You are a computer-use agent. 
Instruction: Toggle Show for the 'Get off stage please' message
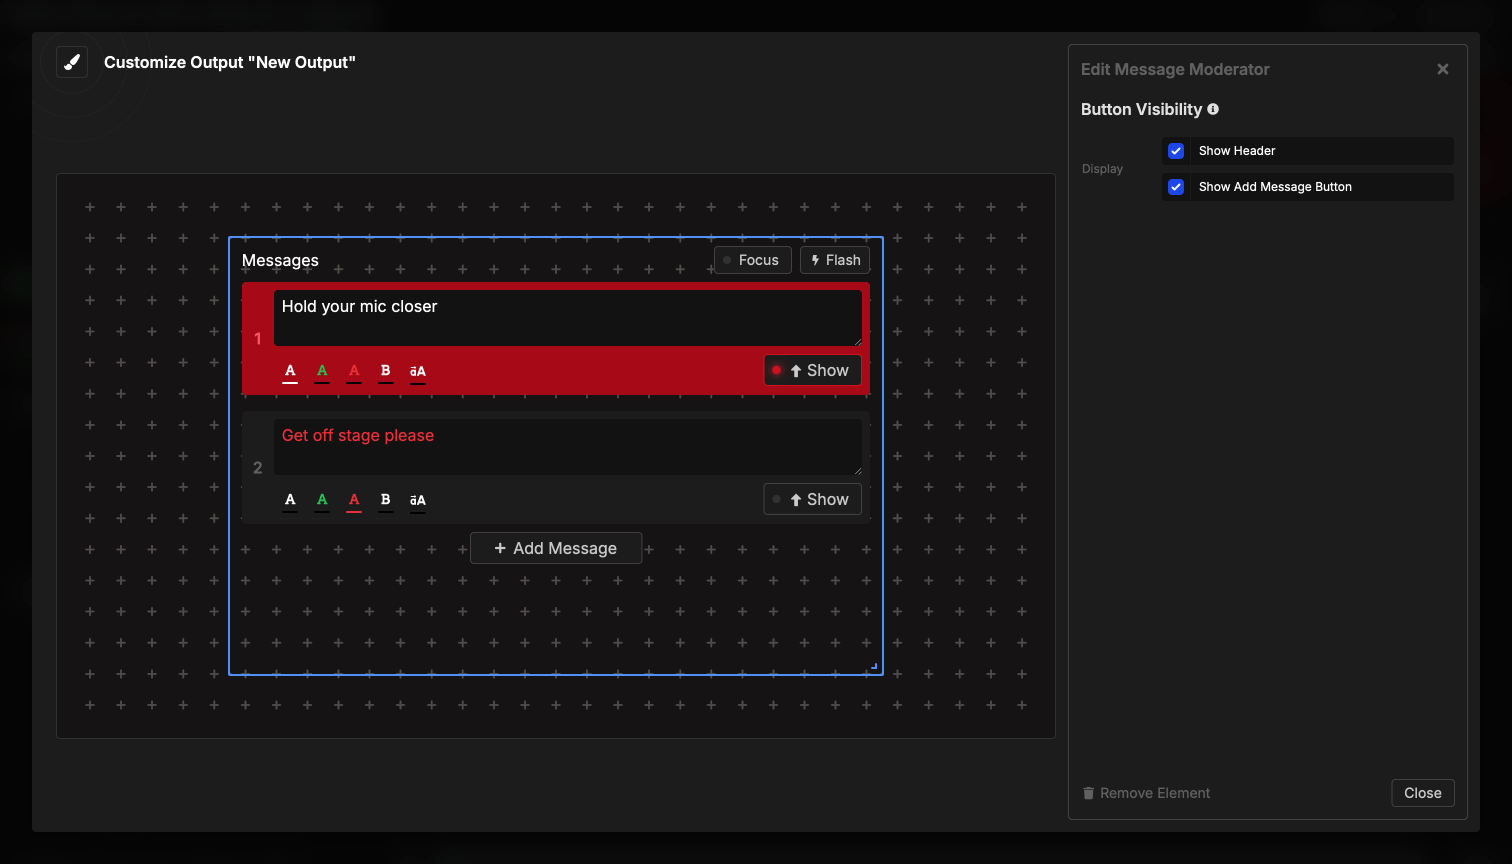point(812,499)
